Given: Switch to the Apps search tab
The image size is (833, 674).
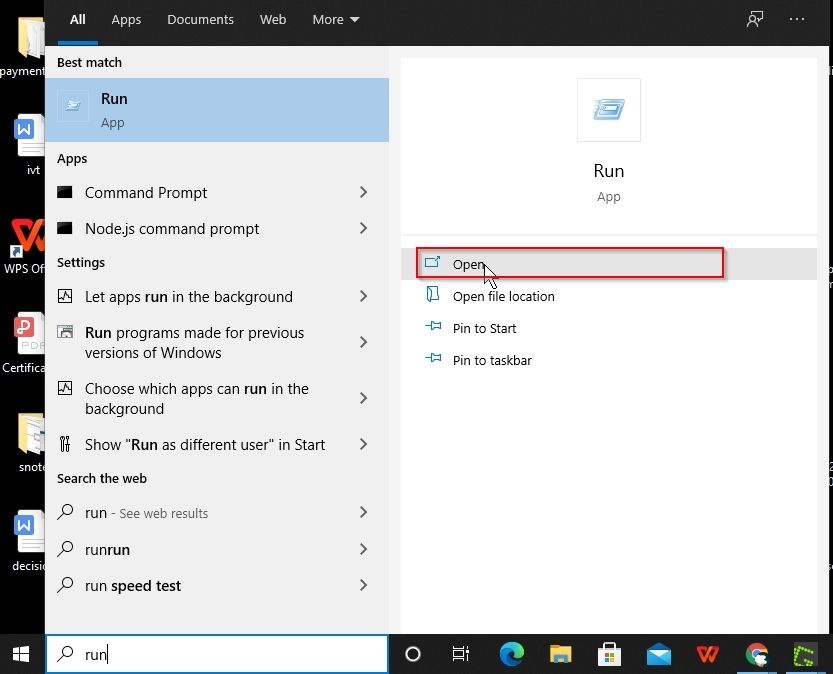Looking at the screenshot, I should pos(126,20).
